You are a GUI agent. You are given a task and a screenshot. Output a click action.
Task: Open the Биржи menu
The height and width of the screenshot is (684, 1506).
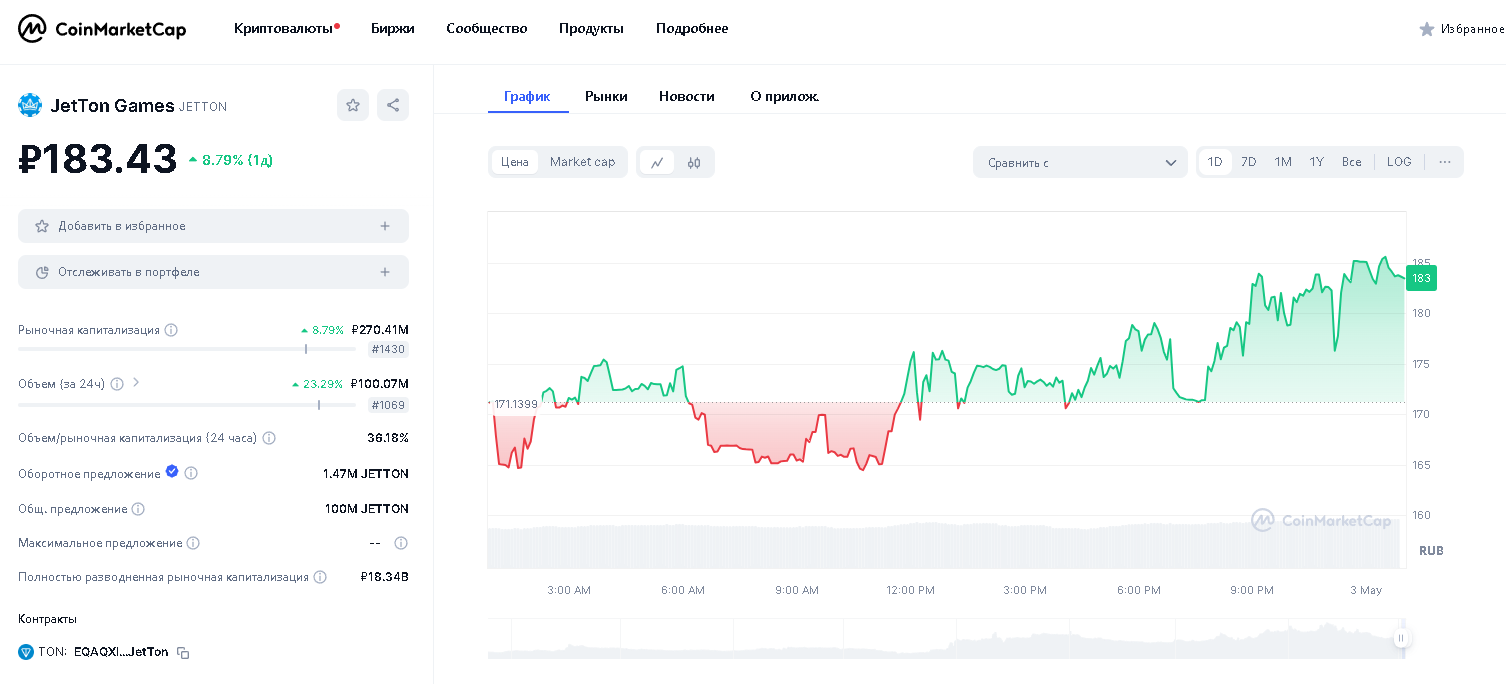pos(393,29)
